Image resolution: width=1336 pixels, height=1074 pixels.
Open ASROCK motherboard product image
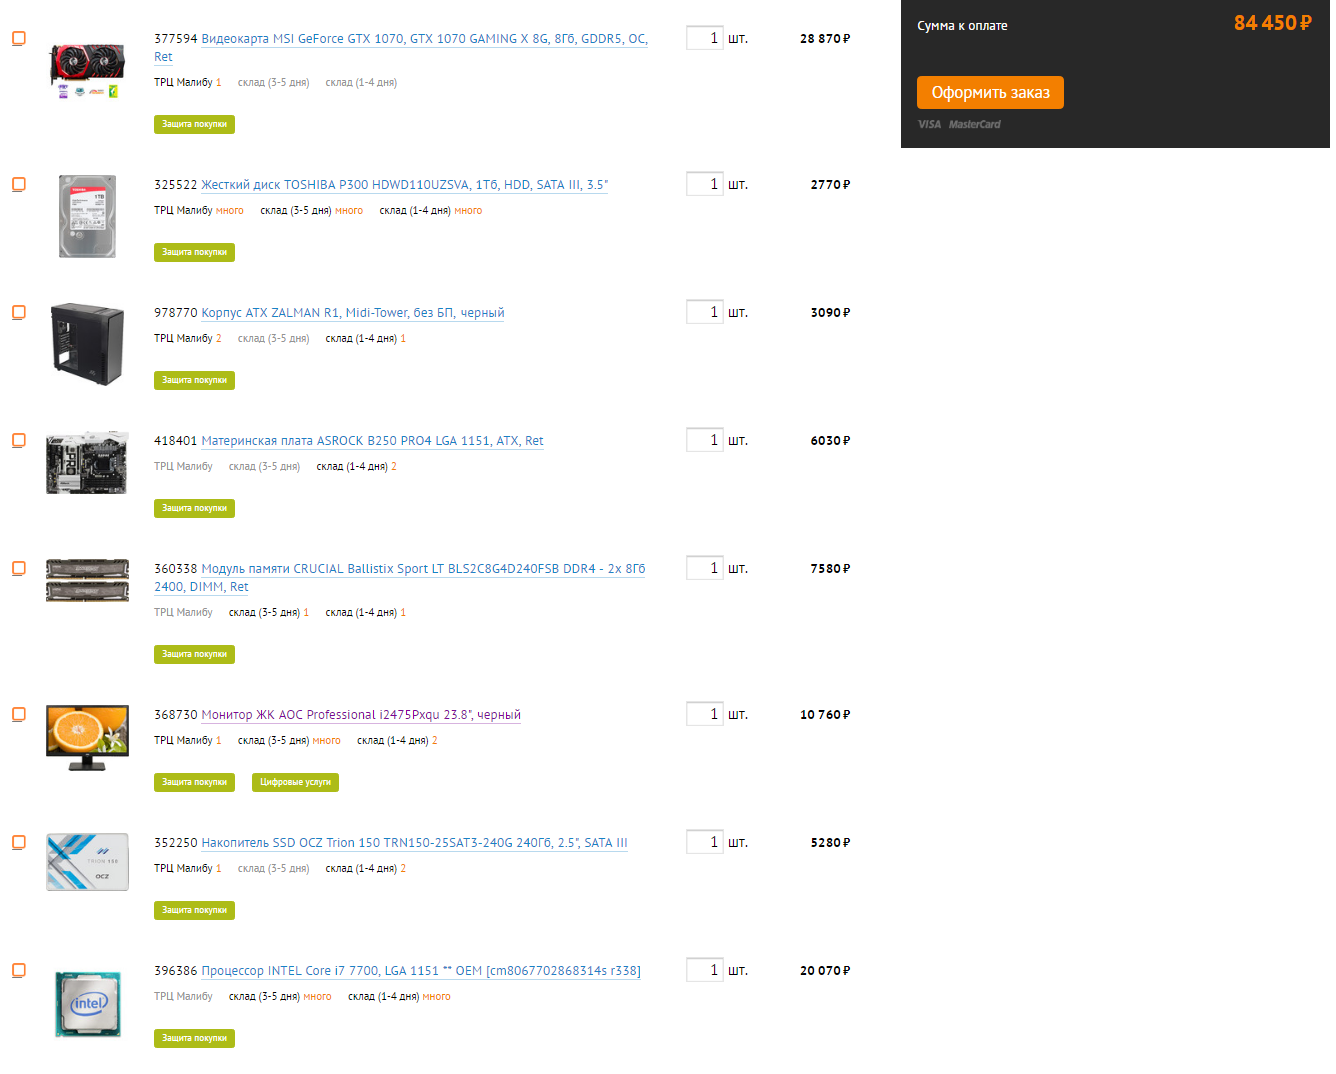click(87, 463)
